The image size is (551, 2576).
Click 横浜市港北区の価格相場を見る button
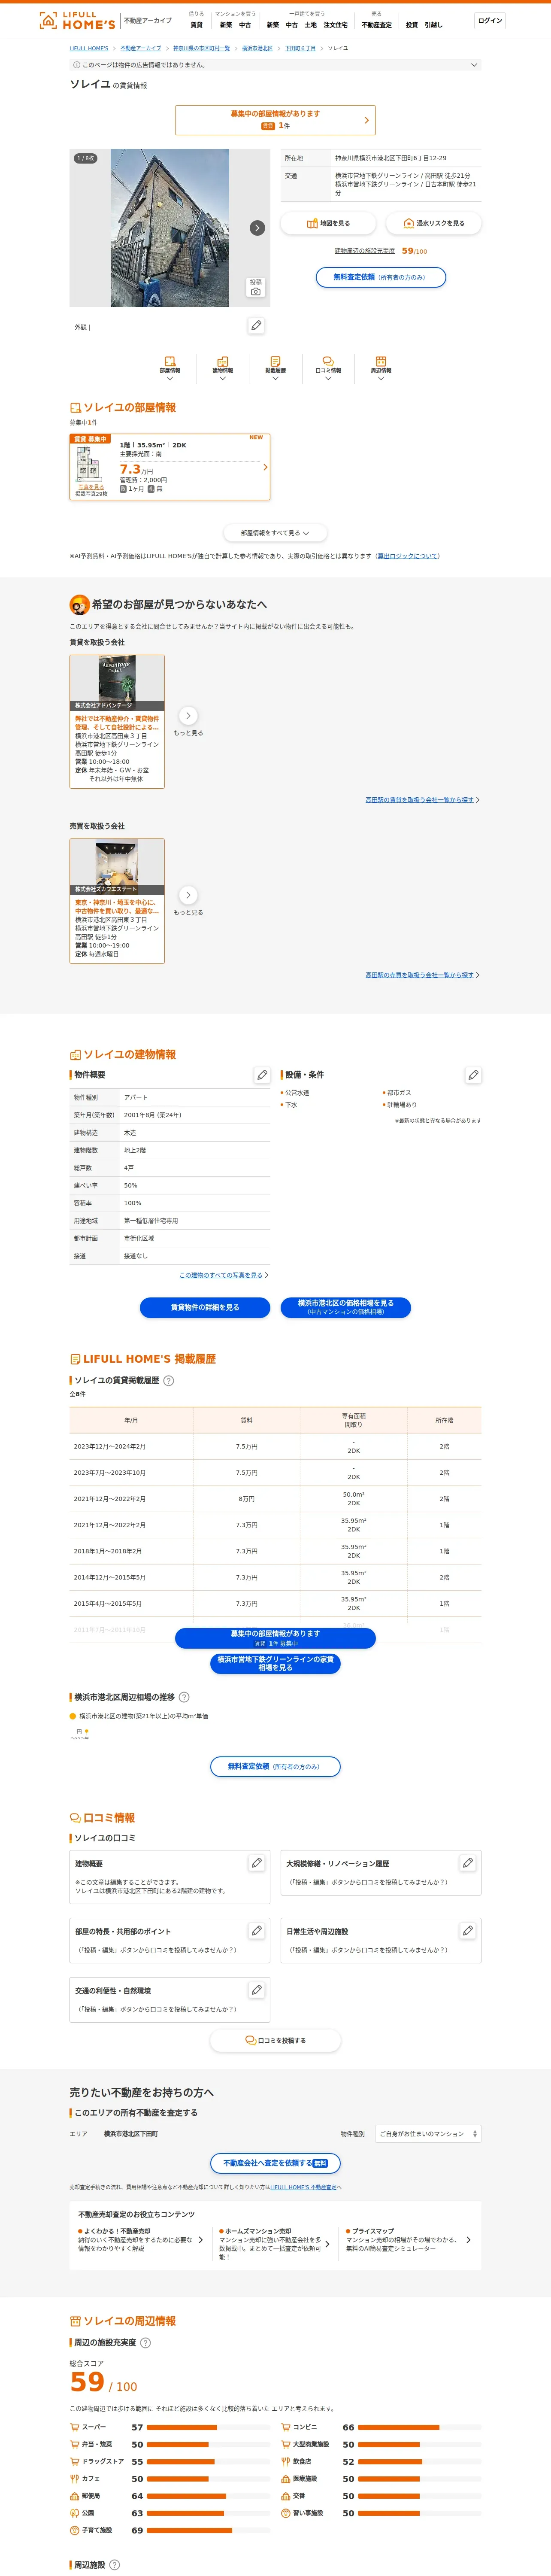point(346,1307)
